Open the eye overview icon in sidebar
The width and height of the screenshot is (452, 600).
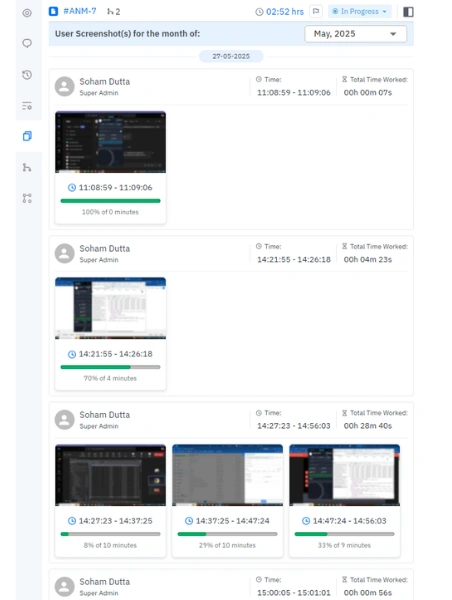point(27,13)
